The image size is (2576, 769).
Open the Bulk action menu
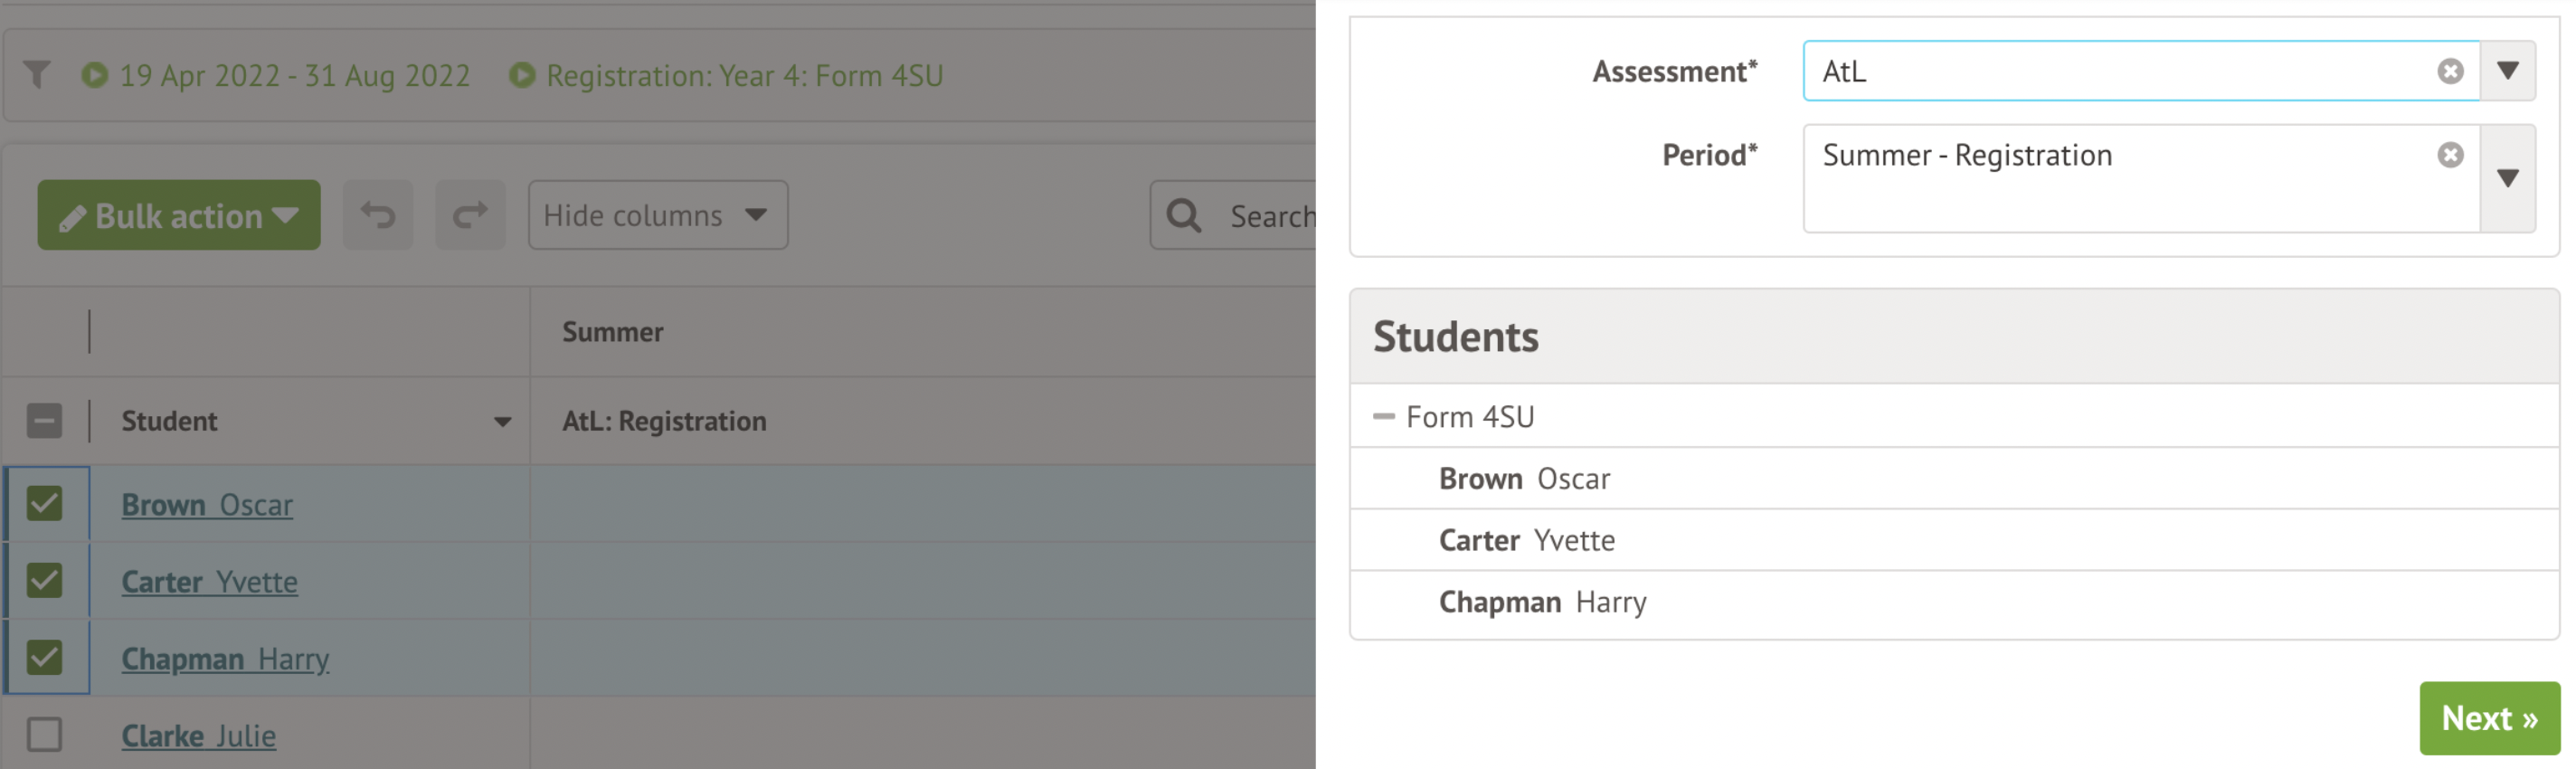click(x=179, y=215)
